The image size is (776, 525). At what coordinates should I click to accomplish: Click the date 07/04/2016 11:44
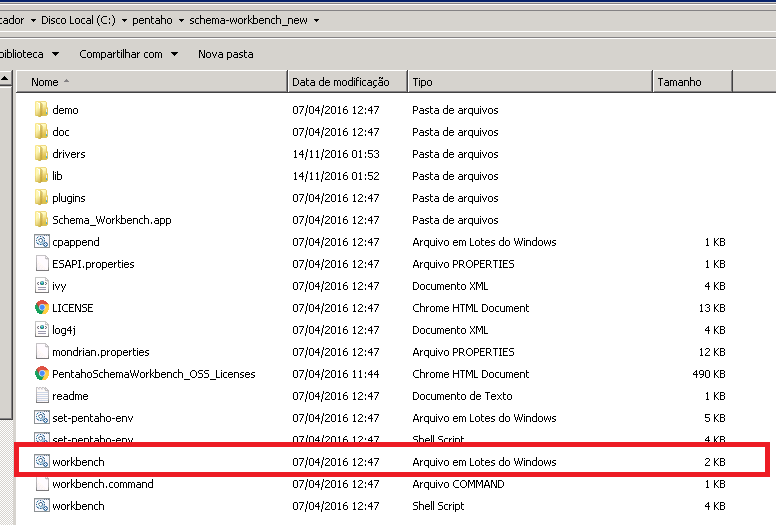336,374
